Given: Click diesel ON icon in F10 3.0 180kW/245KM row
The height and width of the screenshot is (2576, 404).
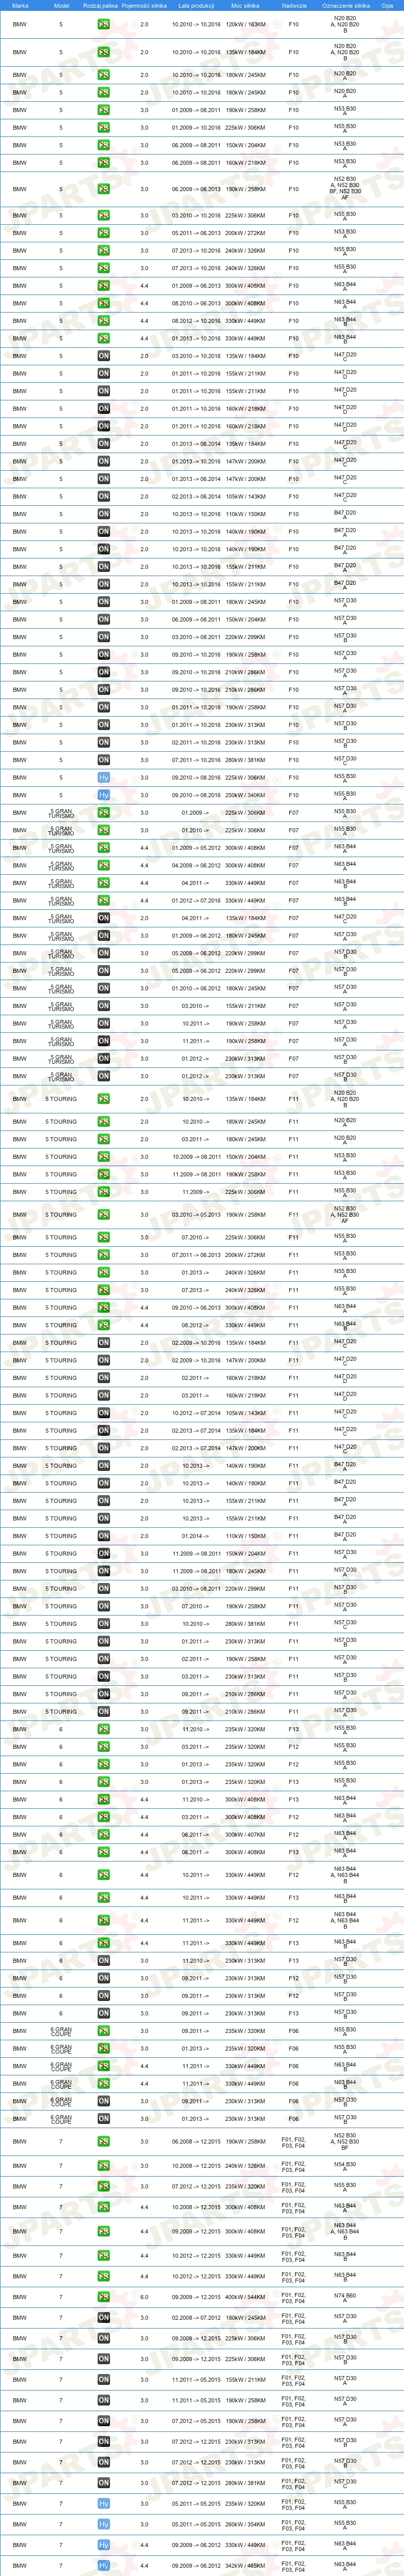Looking at the screenshot, I should [x=103, y=602].
